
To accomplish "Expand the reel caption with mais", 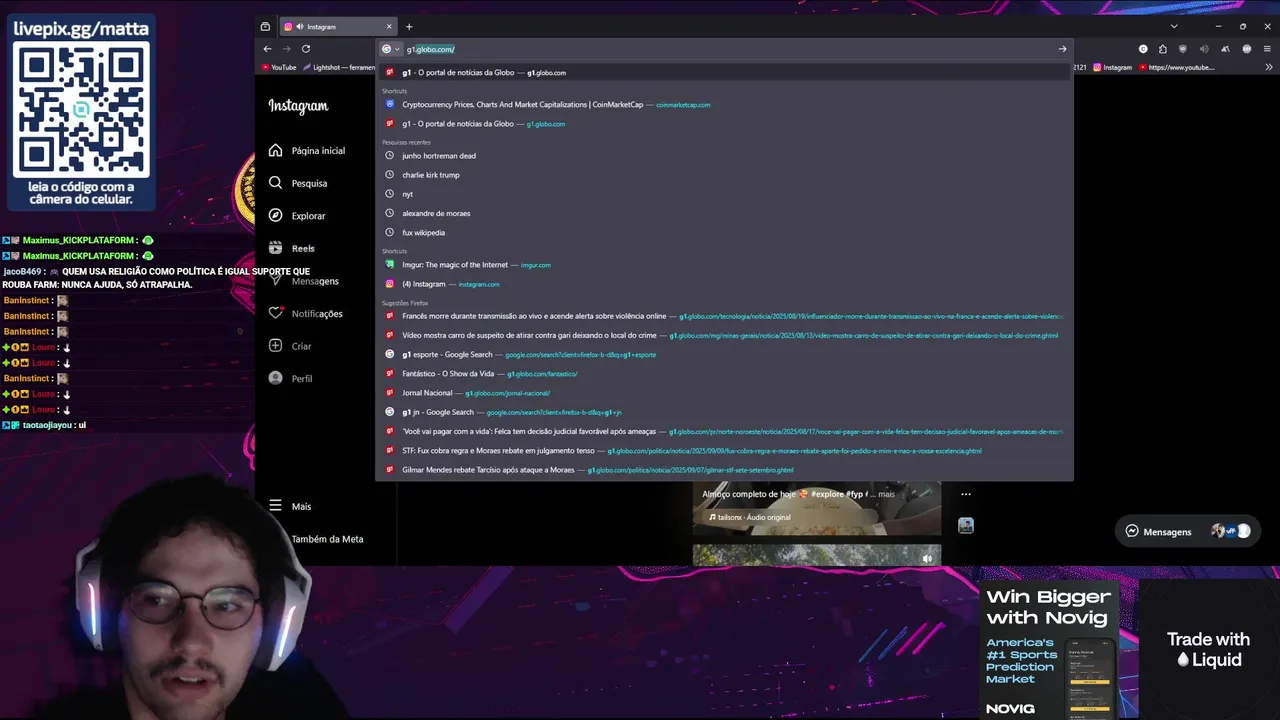I will click(887, 494).
